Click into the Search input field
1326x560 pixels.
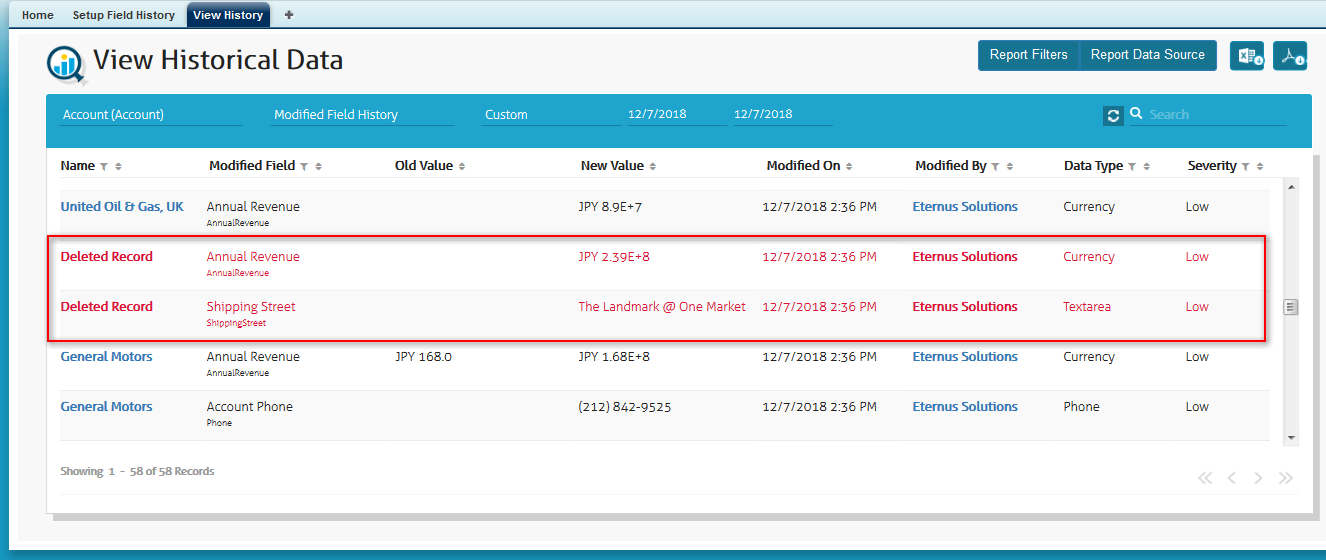coord(1215,115)
